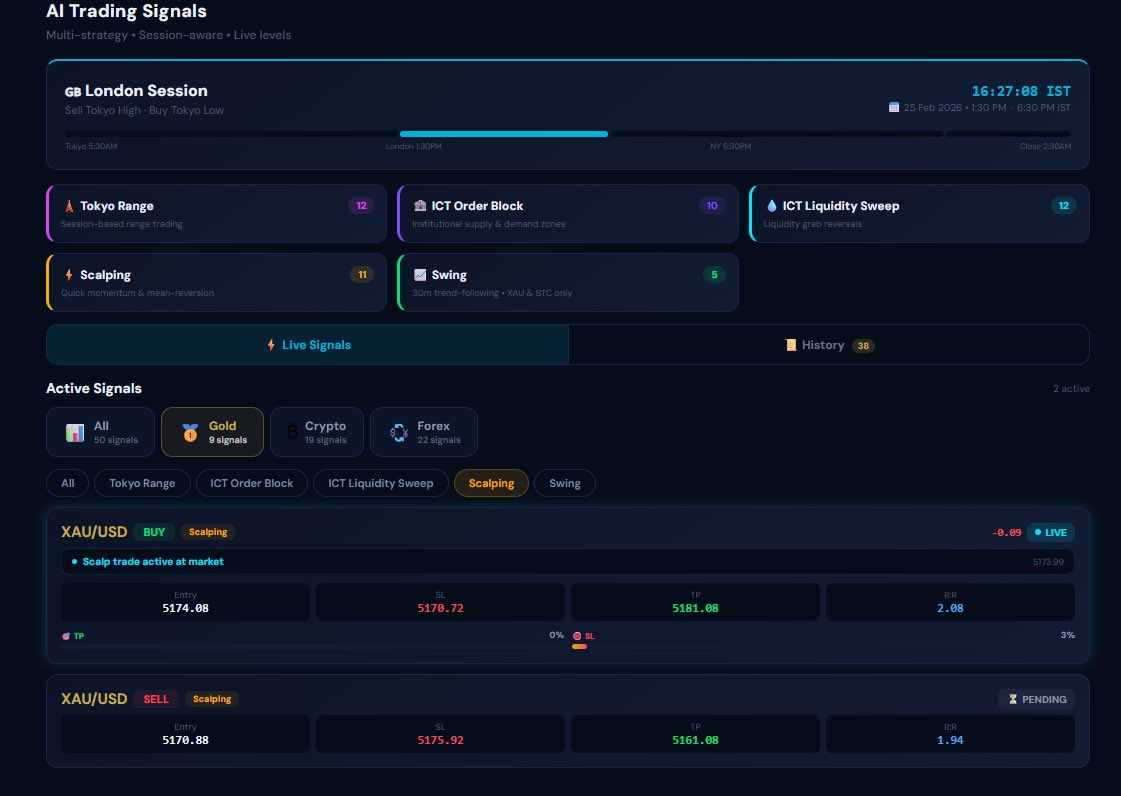Click the ICT Order Block count badge 10
Viewport: 1121px width, 796px height.
[x=712, y=206]
